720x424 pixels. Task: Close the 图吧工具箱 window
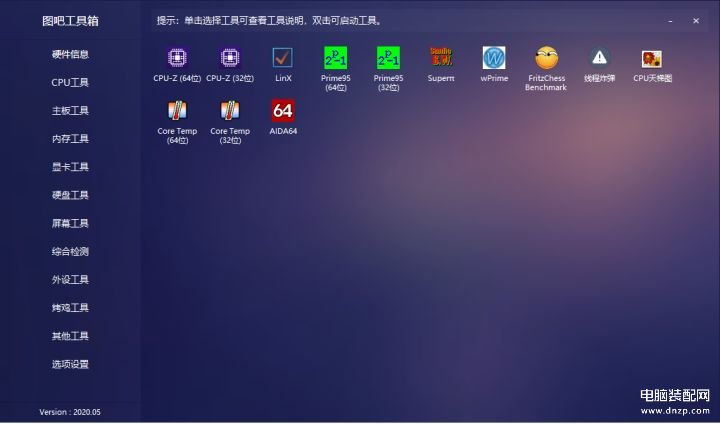coord(696,21)
